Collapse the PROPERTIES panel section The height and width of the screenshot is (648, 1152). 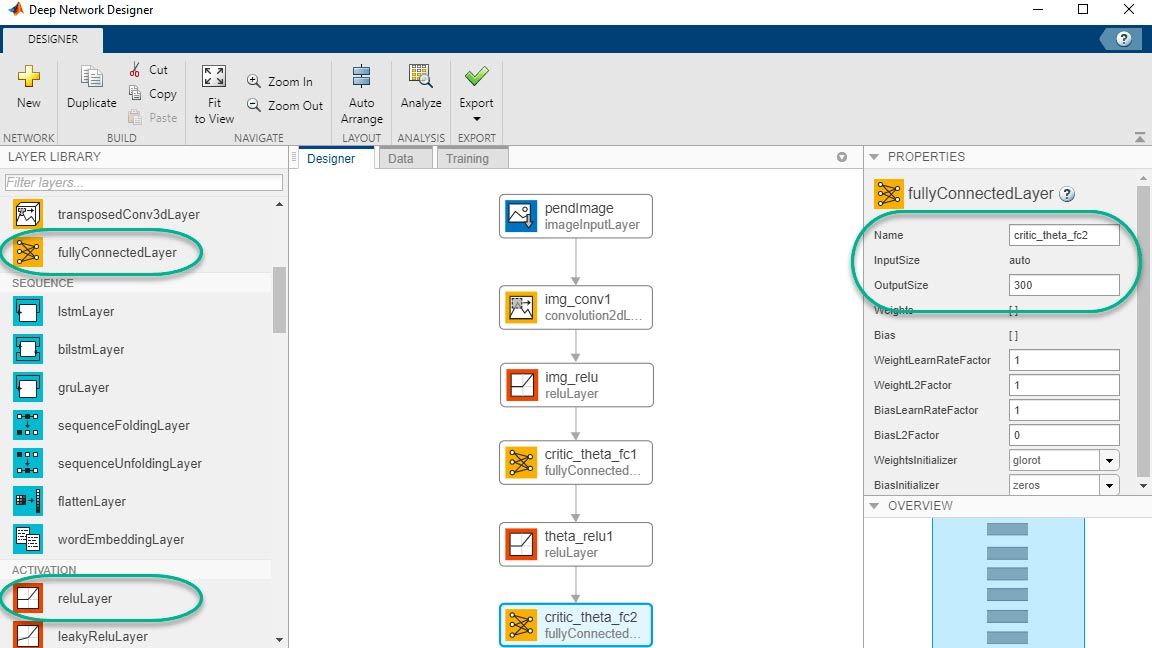pos(874,157)
